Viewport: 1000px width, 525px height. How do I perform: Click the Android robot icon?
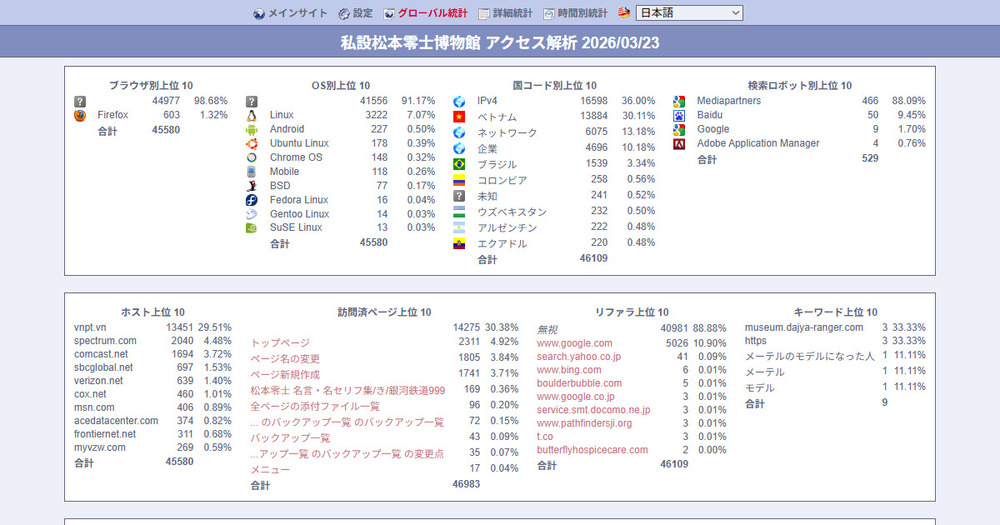pos(252,129)
